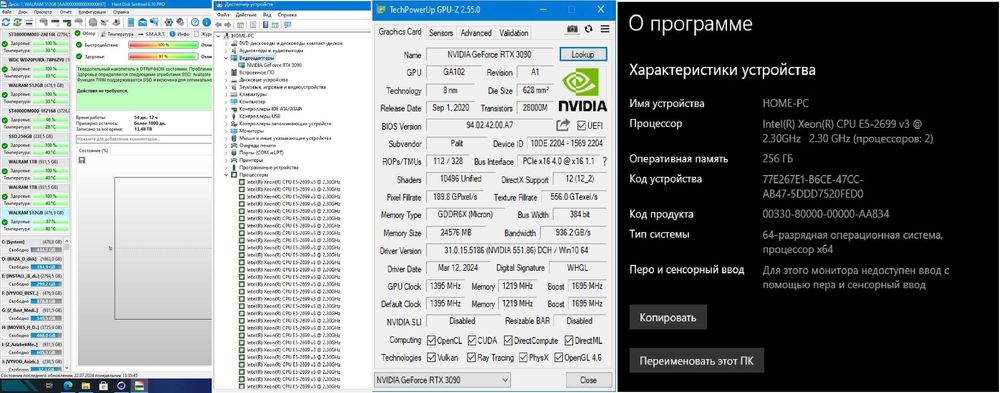Viewport: 1000px width, 393px height.
Task: Toggle the UEFI checkbox in GPU-Z
Action: [581, 126]
